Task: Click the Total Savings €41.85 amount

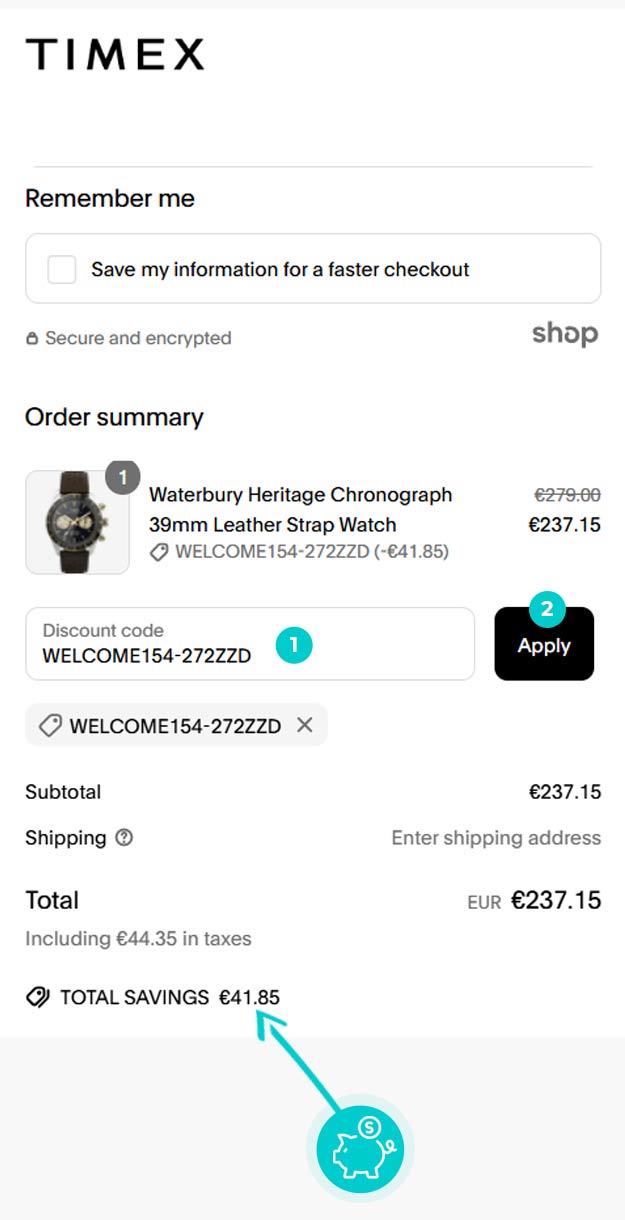Action: pyautogui.click(x=249, y=997)
